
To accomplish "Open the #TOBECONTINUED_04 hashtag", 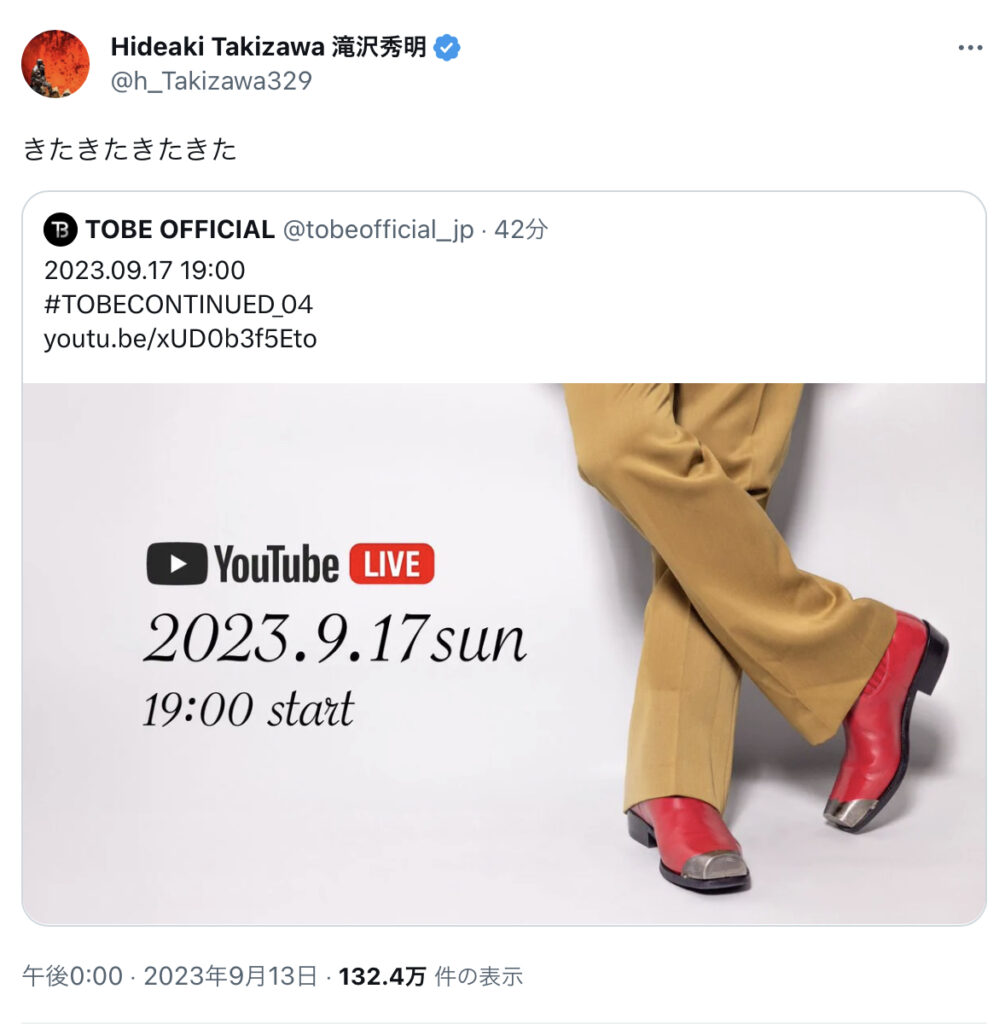I will coord(178,304).
